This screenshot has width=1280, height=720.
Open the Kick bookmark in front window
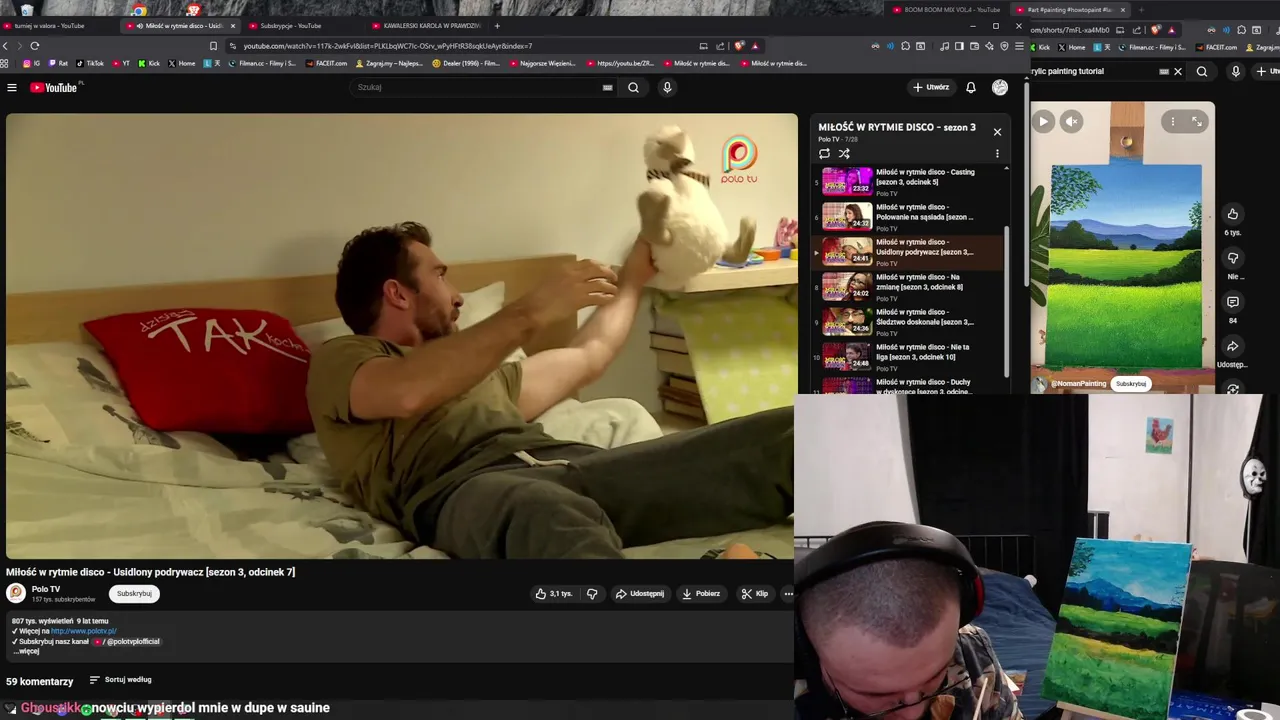pos(149,64)
